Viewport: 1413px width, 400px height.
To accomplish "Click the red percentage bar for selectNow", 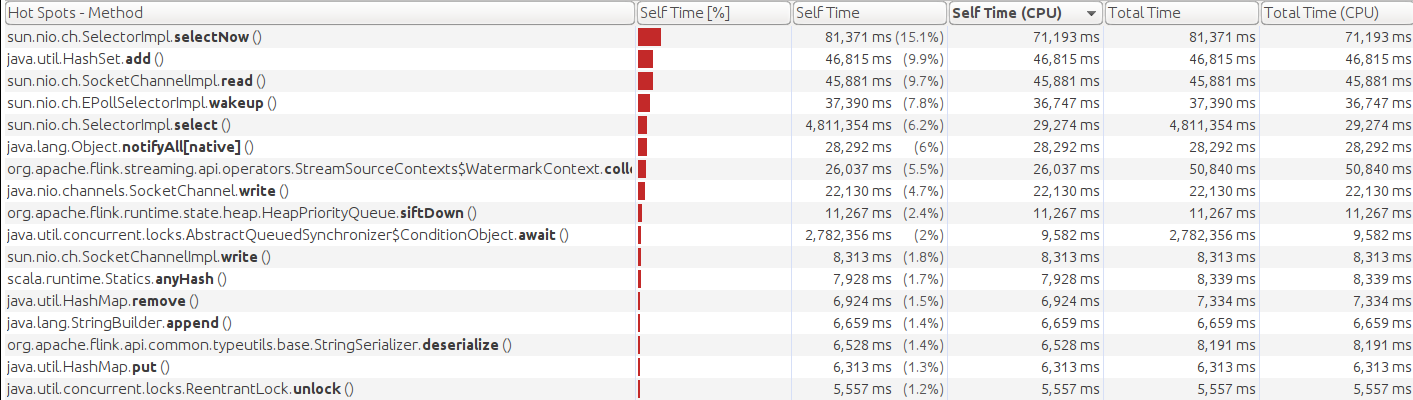I will point(650,37).
